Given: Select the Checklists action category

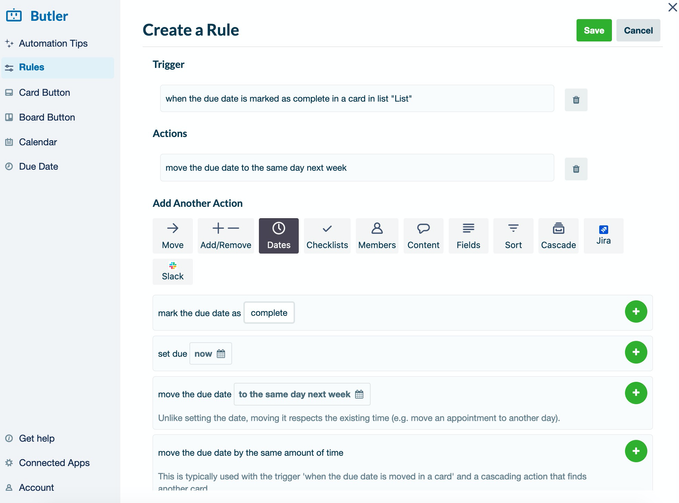Looking at the screenshot, I should click(x=327, y=236).
